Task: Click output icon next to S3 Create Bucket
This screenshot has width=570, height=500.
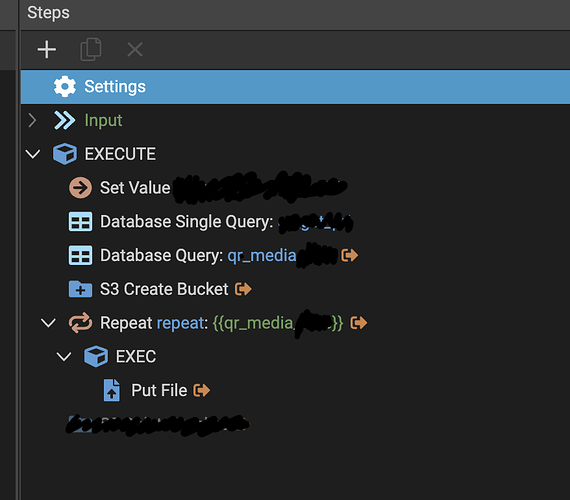Action: (x=243, y=289)
